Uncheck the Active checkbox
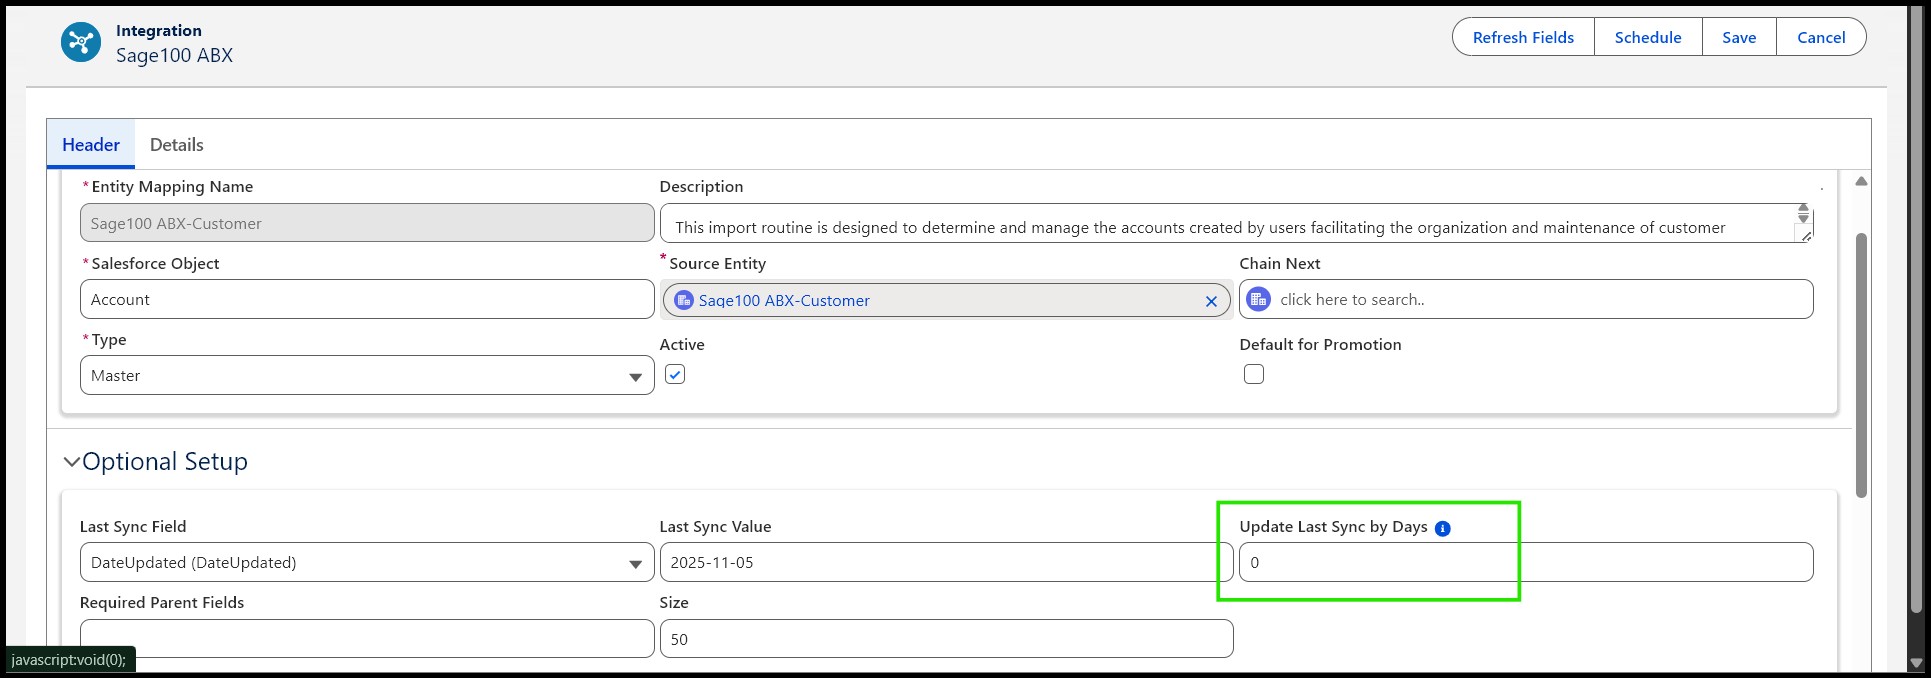The height and width of the screenshot is (678, 1931). tap(675, 374)
